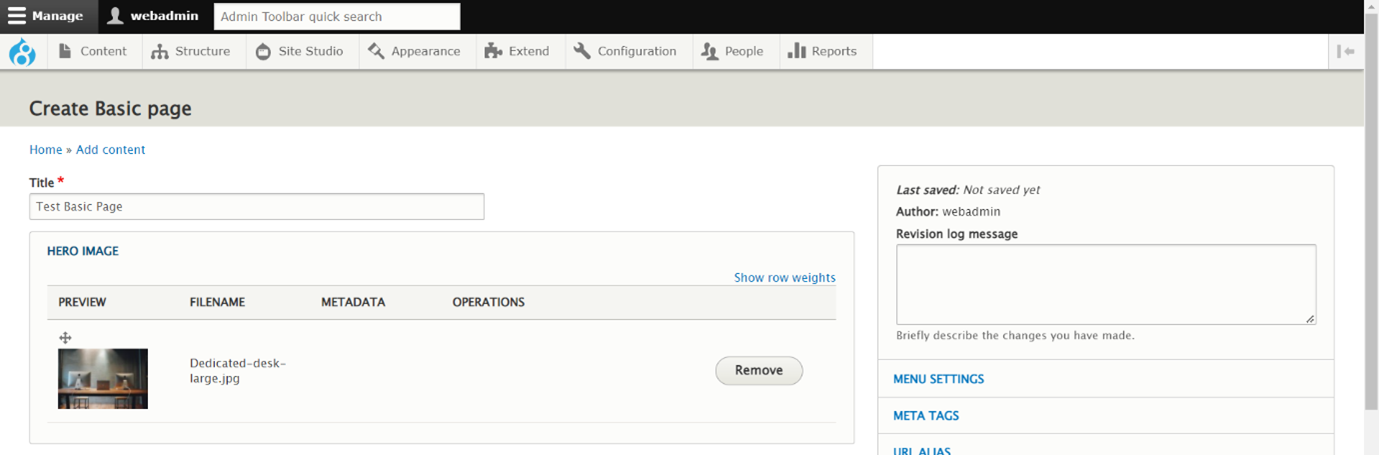This screenshot has height=455, width=1379.
Task: Open the Reports toolbar item
Action: pyautogui.click(x=822, y=52)
